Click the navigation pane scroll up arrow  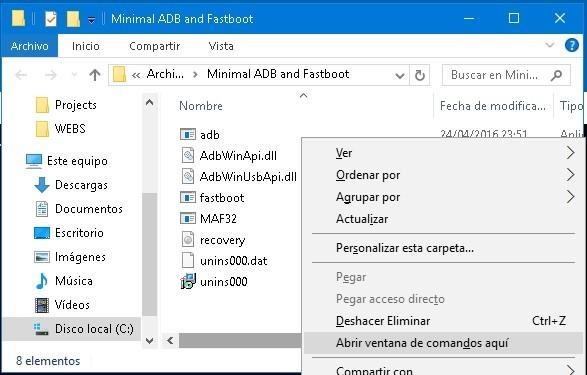149,102
